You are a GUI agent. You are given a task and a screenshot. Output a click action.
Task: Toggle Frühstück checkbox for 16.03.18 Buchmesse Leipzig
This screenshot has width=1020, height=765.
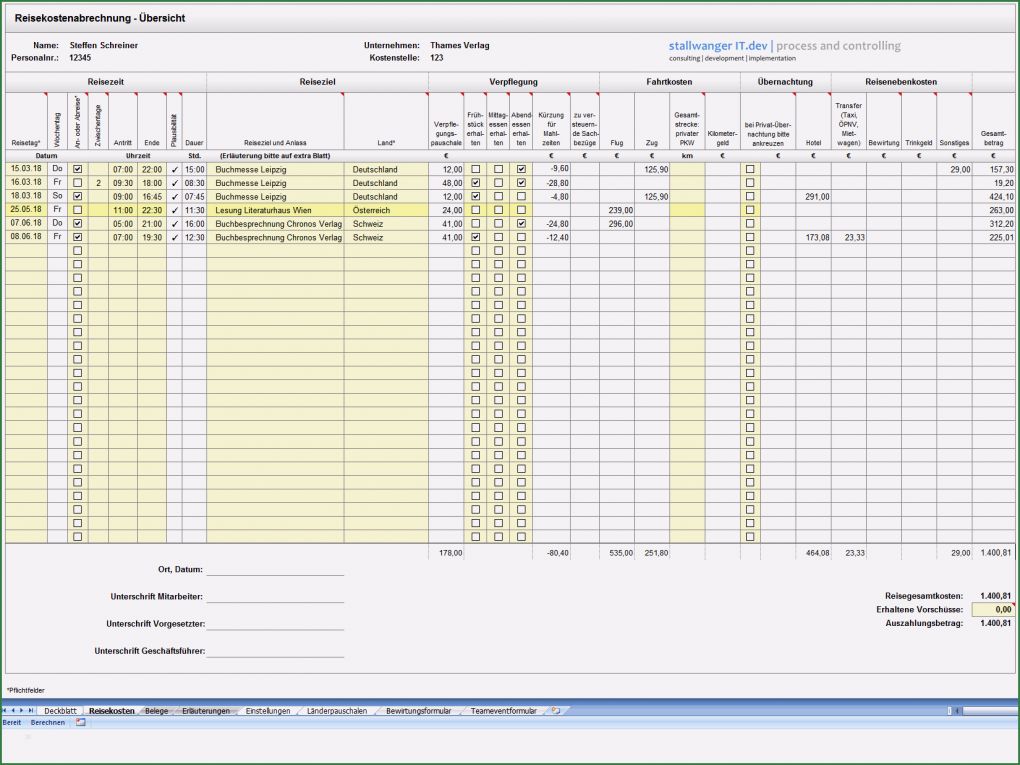476,183
